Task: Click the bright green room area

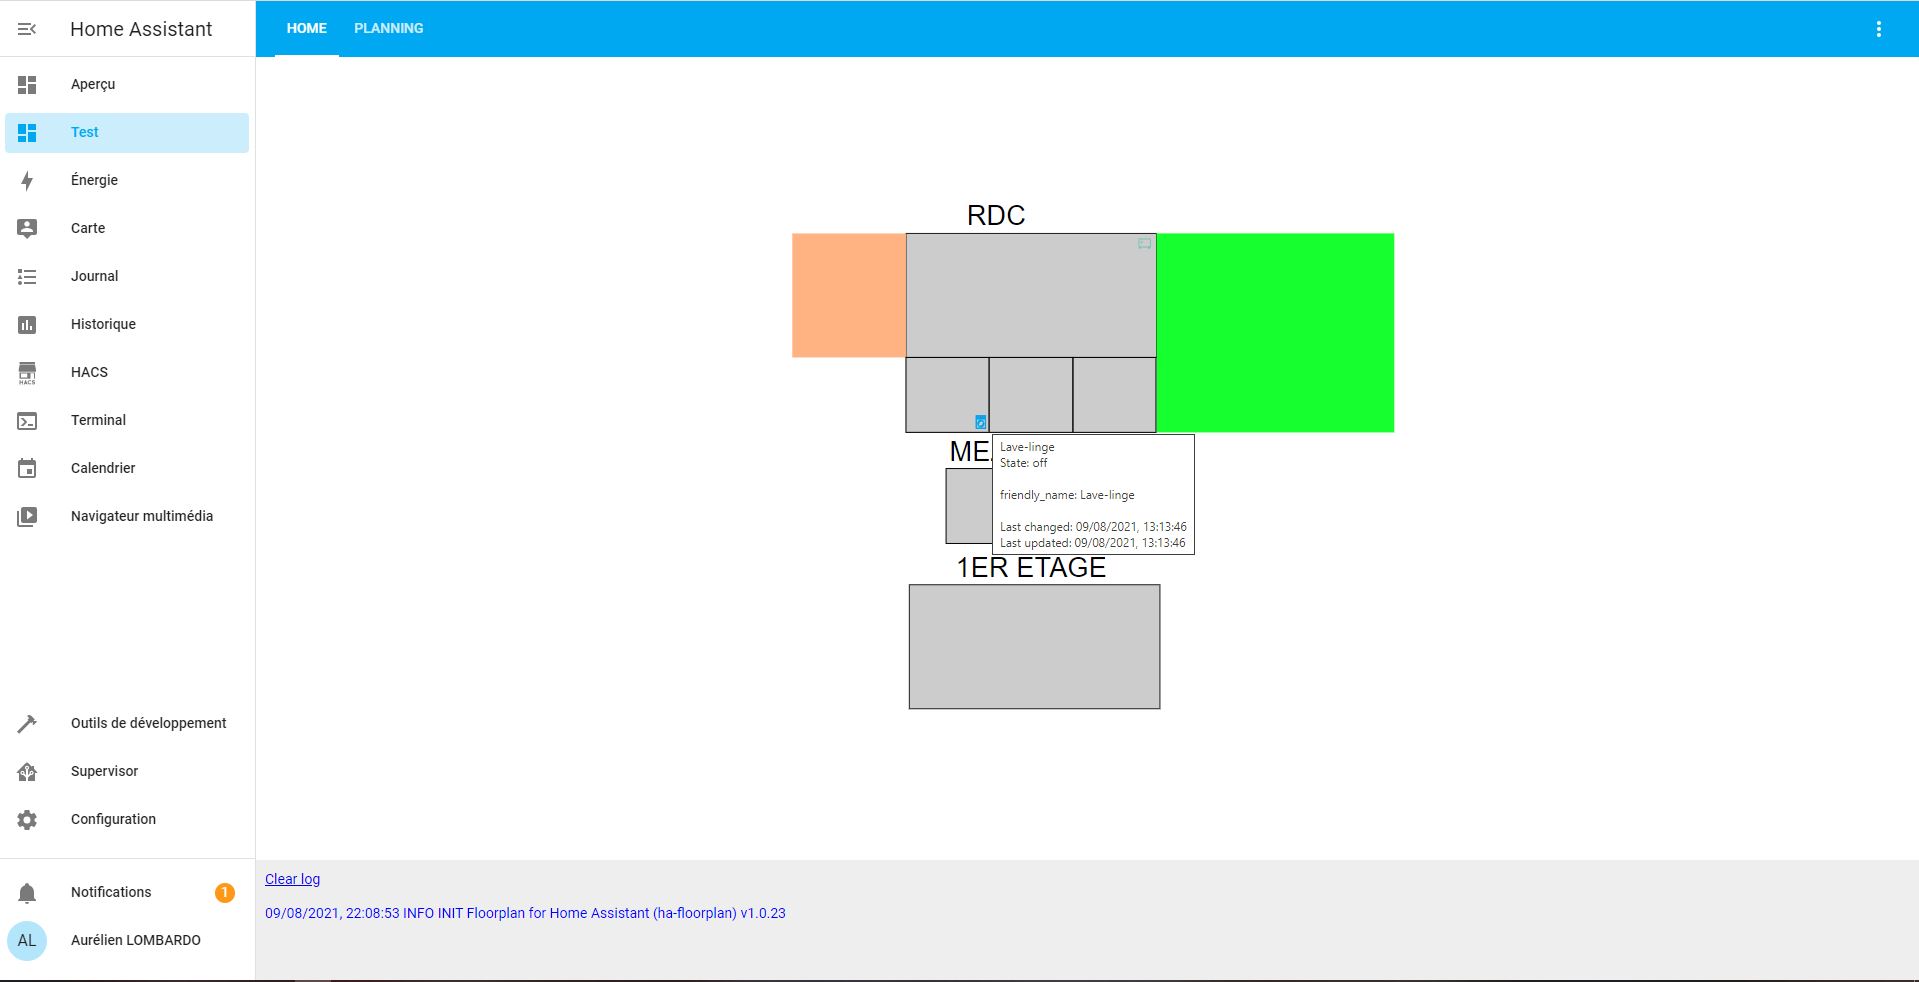Action: (1275, 332)
